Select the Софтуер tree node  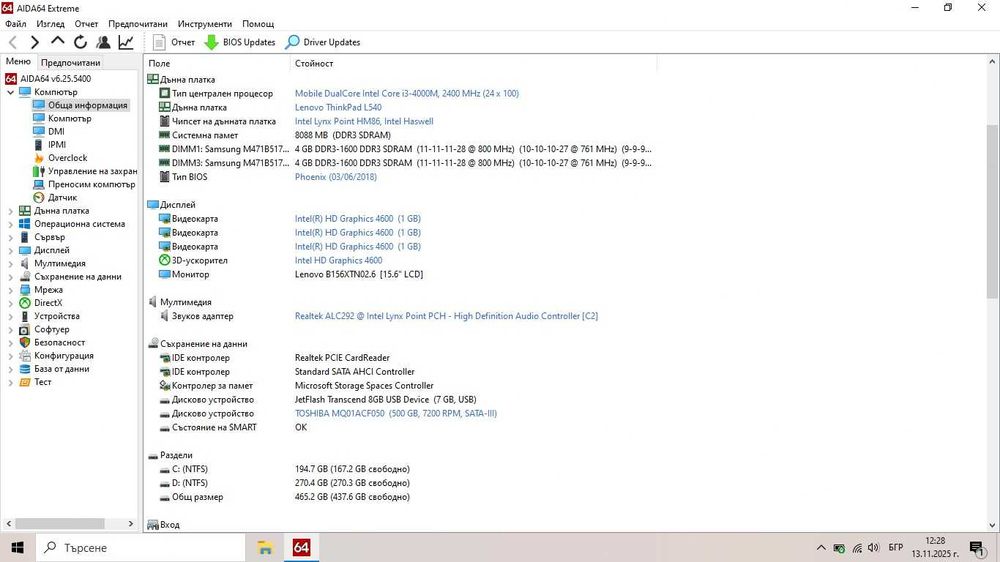click(x=44, y=329)
